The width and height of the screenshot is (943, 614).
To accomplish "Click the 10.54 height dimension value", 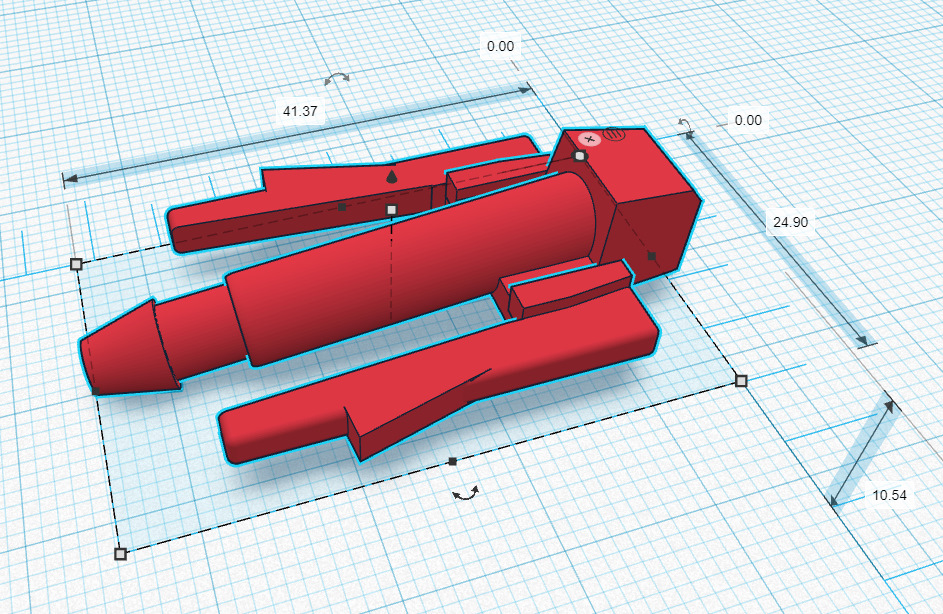I will [x=889, y=495].
